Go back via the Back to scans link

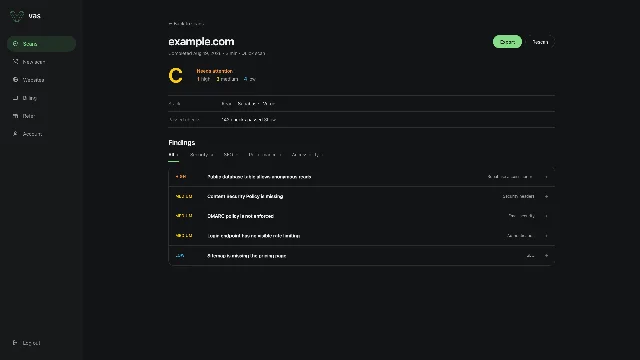[186, 24]
